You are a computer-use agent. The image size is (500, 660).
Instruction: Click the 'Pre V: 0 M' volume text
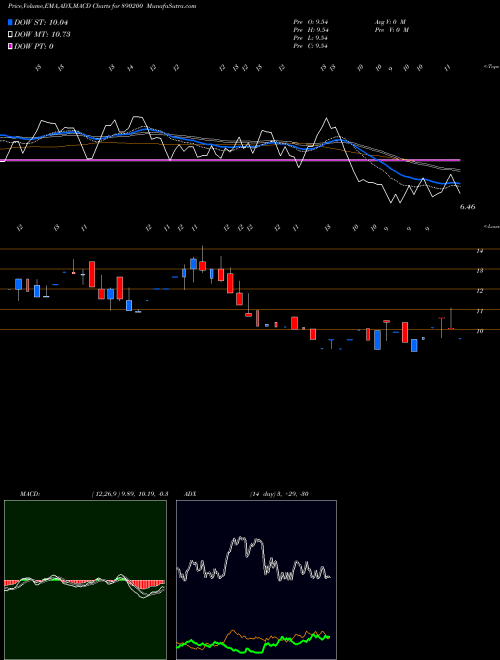click(x=391, y=30)
